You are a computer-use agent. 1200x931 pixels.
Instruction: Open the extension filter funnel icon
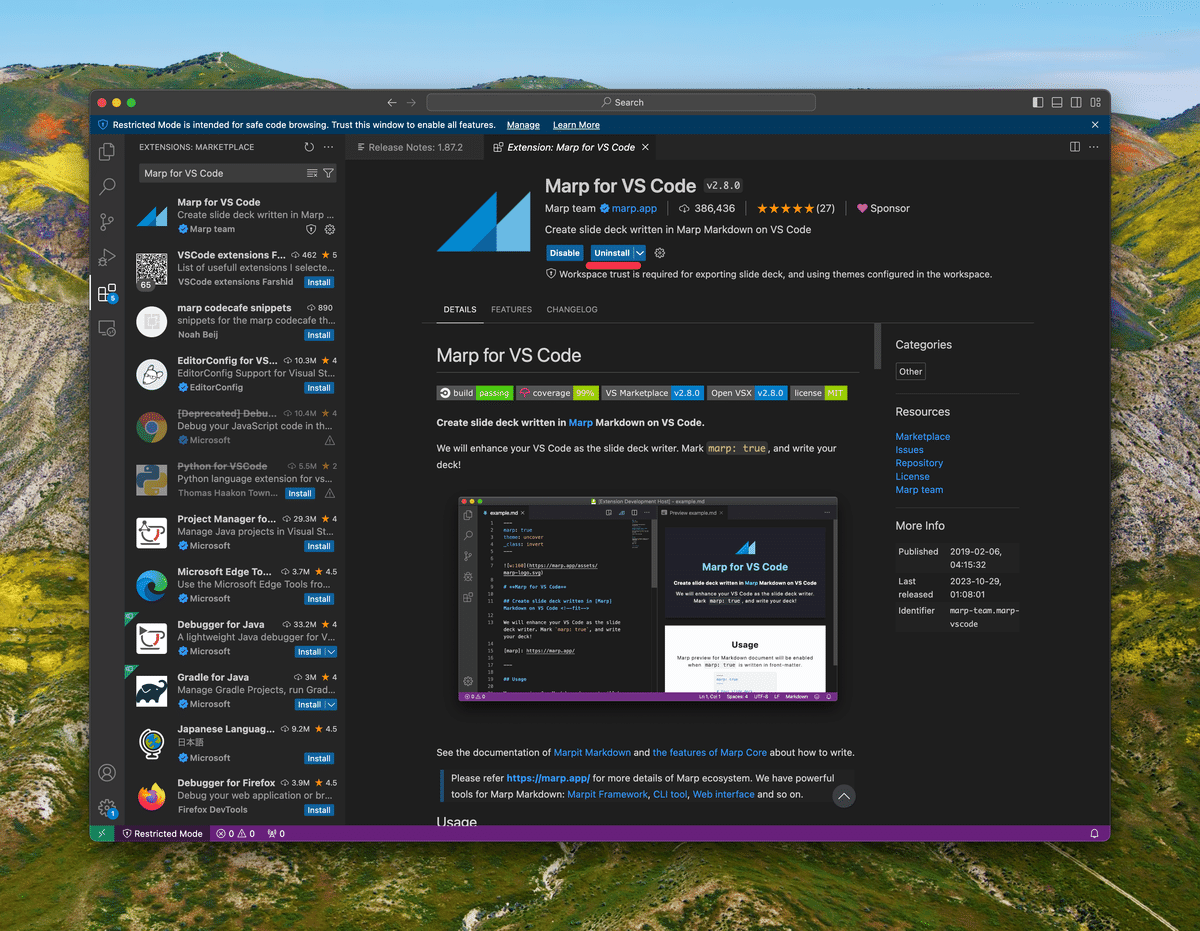click(328, 173)
